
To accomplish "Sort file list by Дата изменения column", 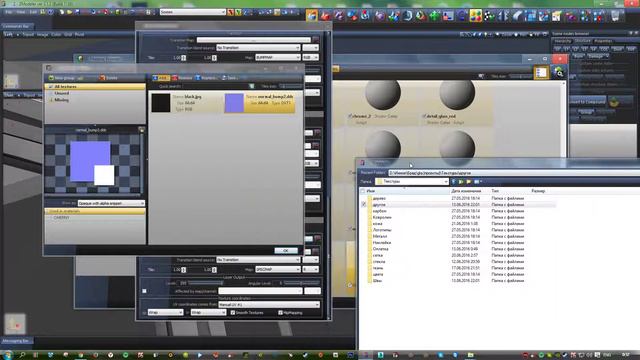I will [466, 191].
